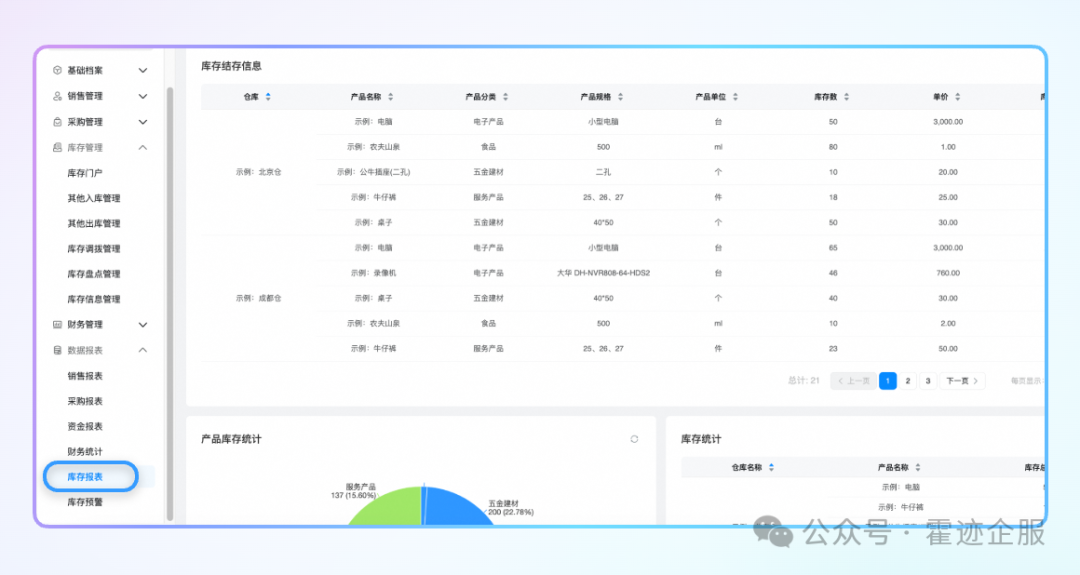Click the 采购管理 bag icon in sidebar
The image size is (1080, 575).
pyautogui.click(x=57, y=122)
